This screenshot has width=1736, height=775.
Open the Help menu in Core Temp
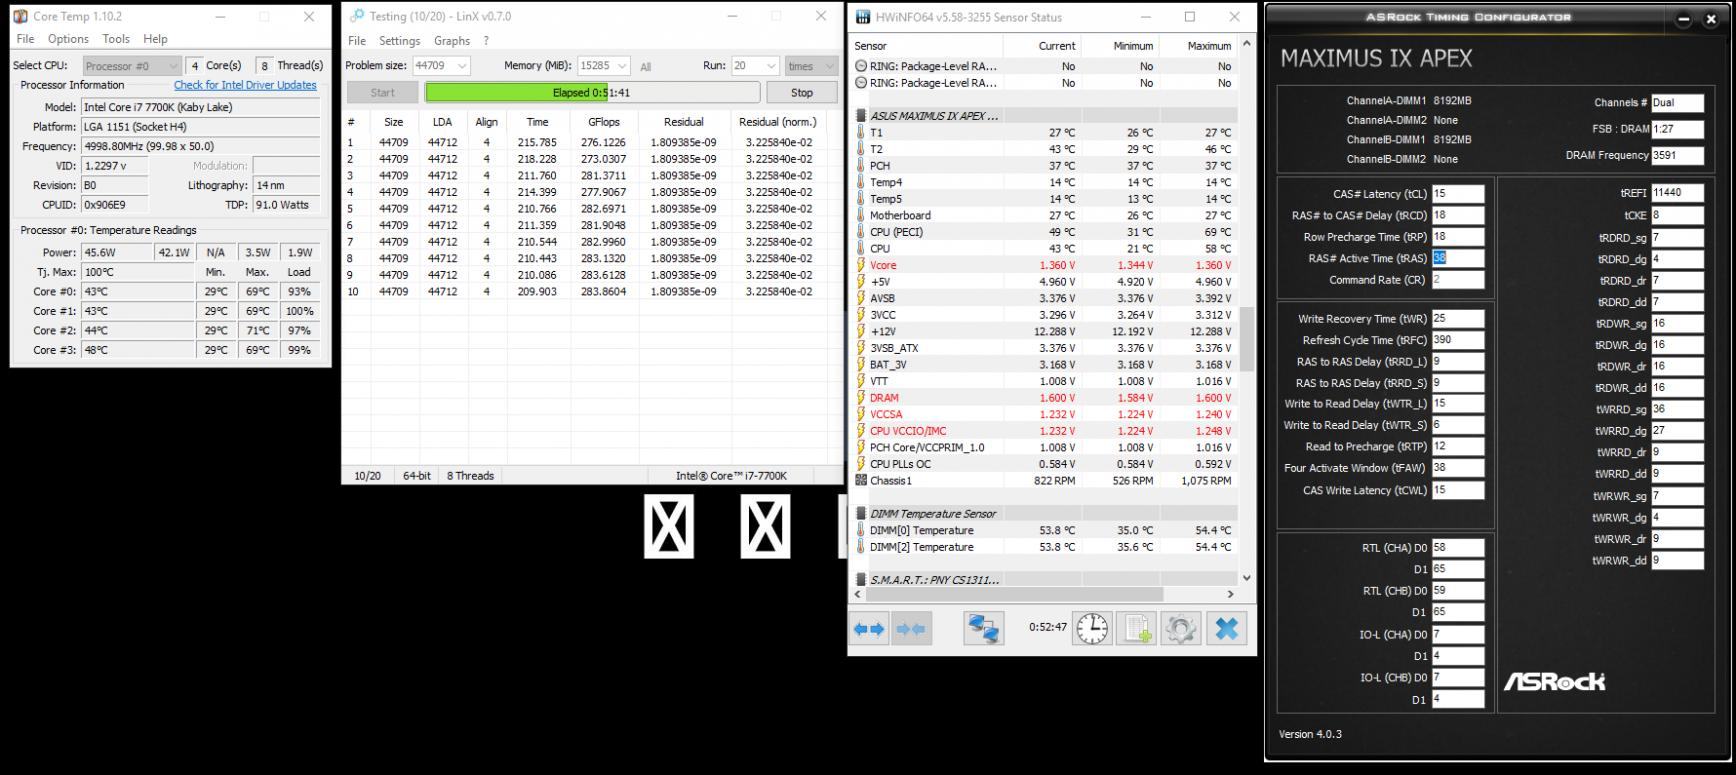[155, 39]
